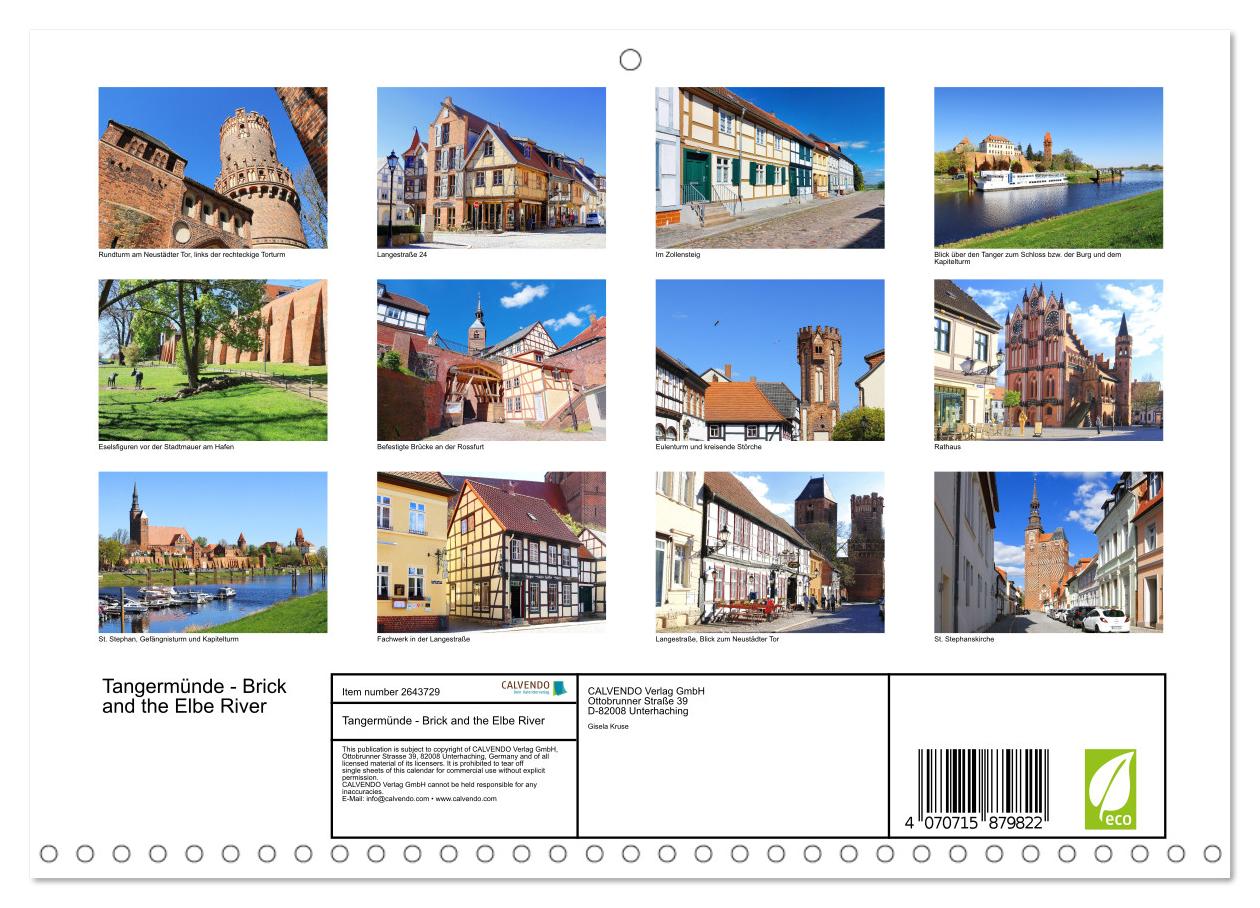Click the caption "Langestraße, Blick zum Neustädter Tor"
The height and width of the screenshot is (908, 1260).
(717, 639)
